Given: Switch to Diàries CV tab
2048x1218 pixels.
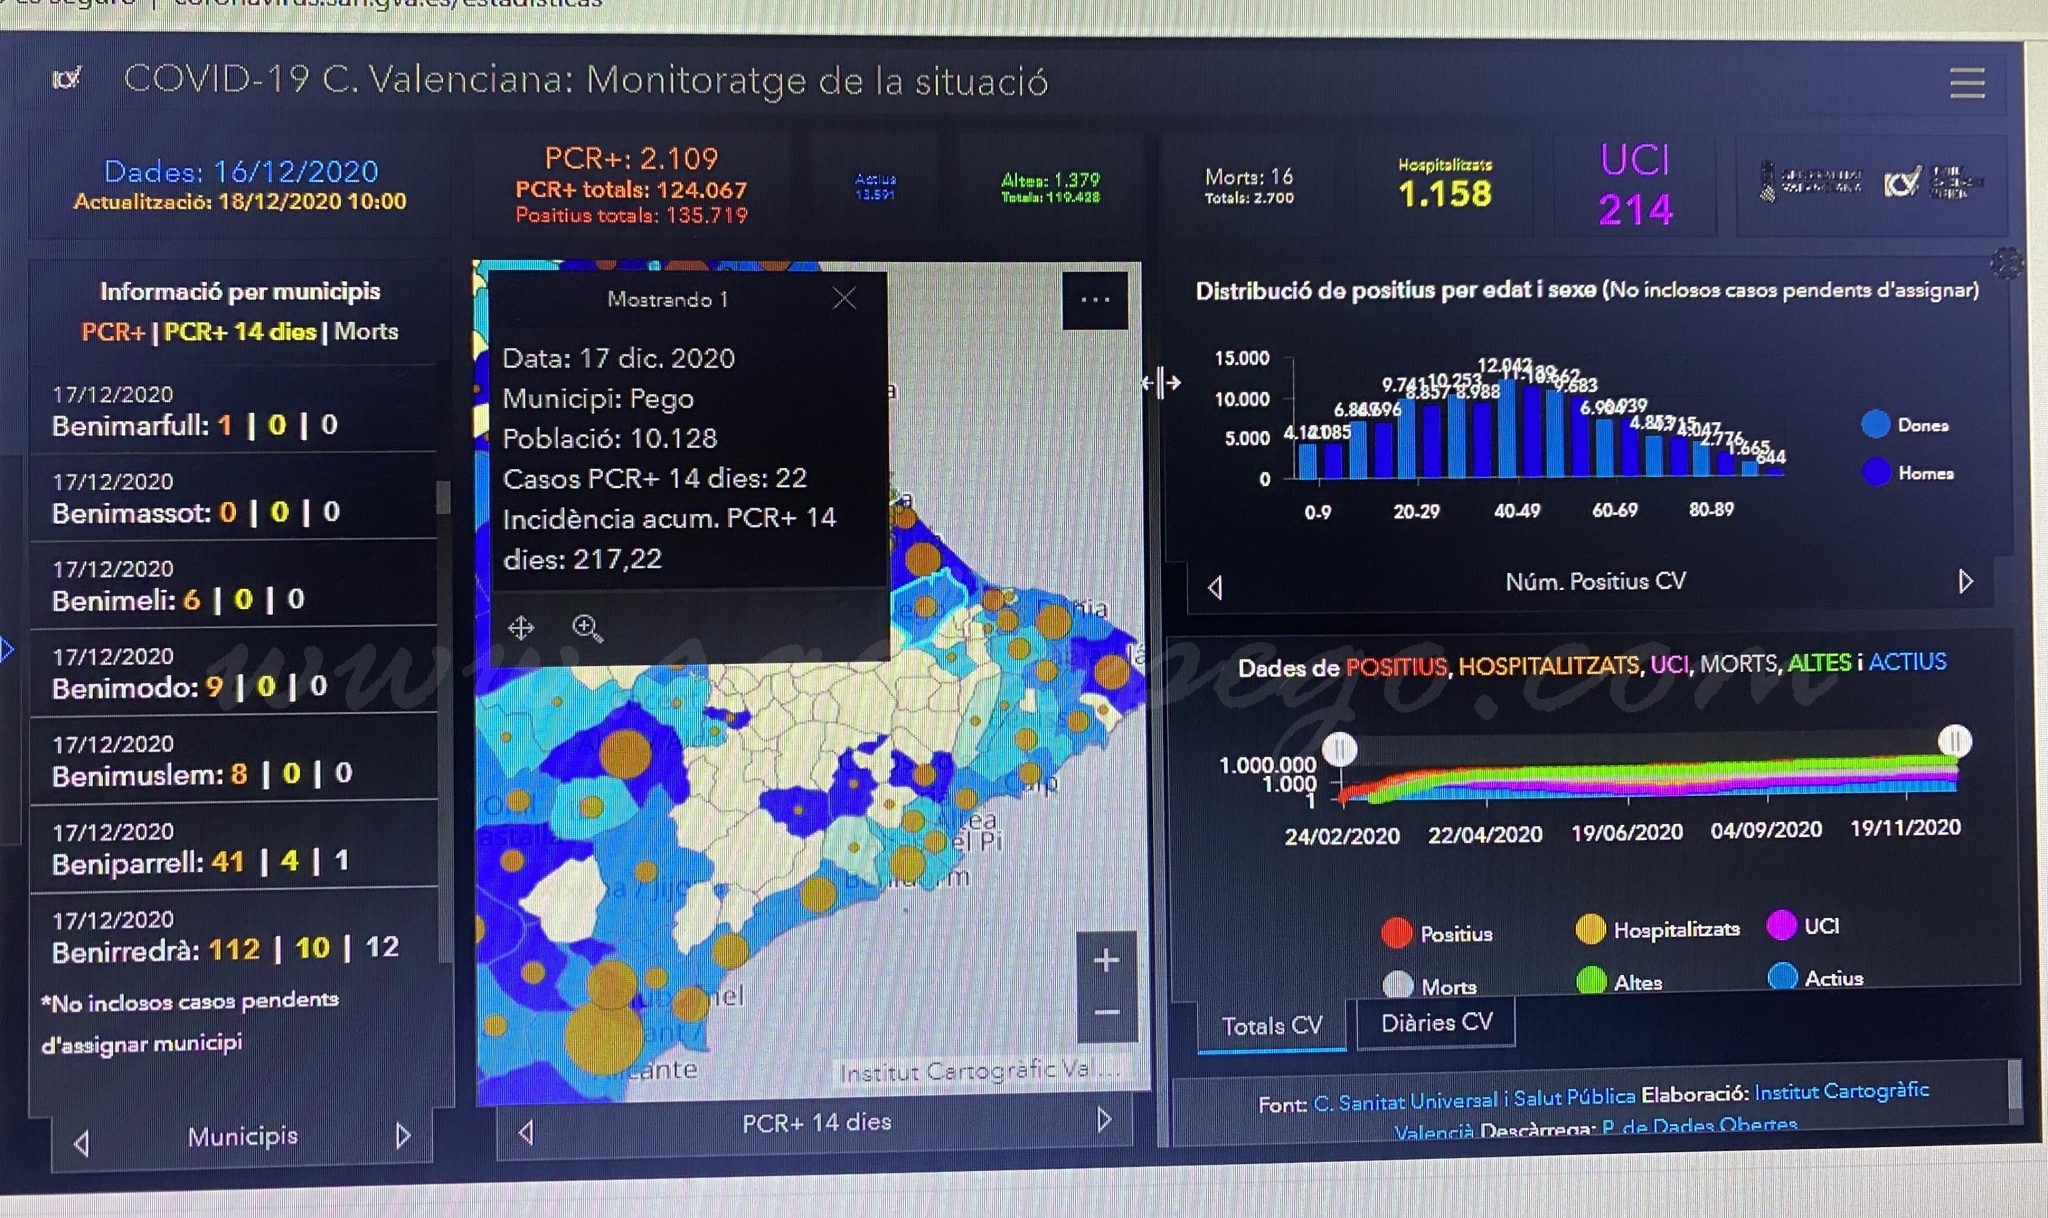Looking at the screenshot, I should coord(1436,1023).
